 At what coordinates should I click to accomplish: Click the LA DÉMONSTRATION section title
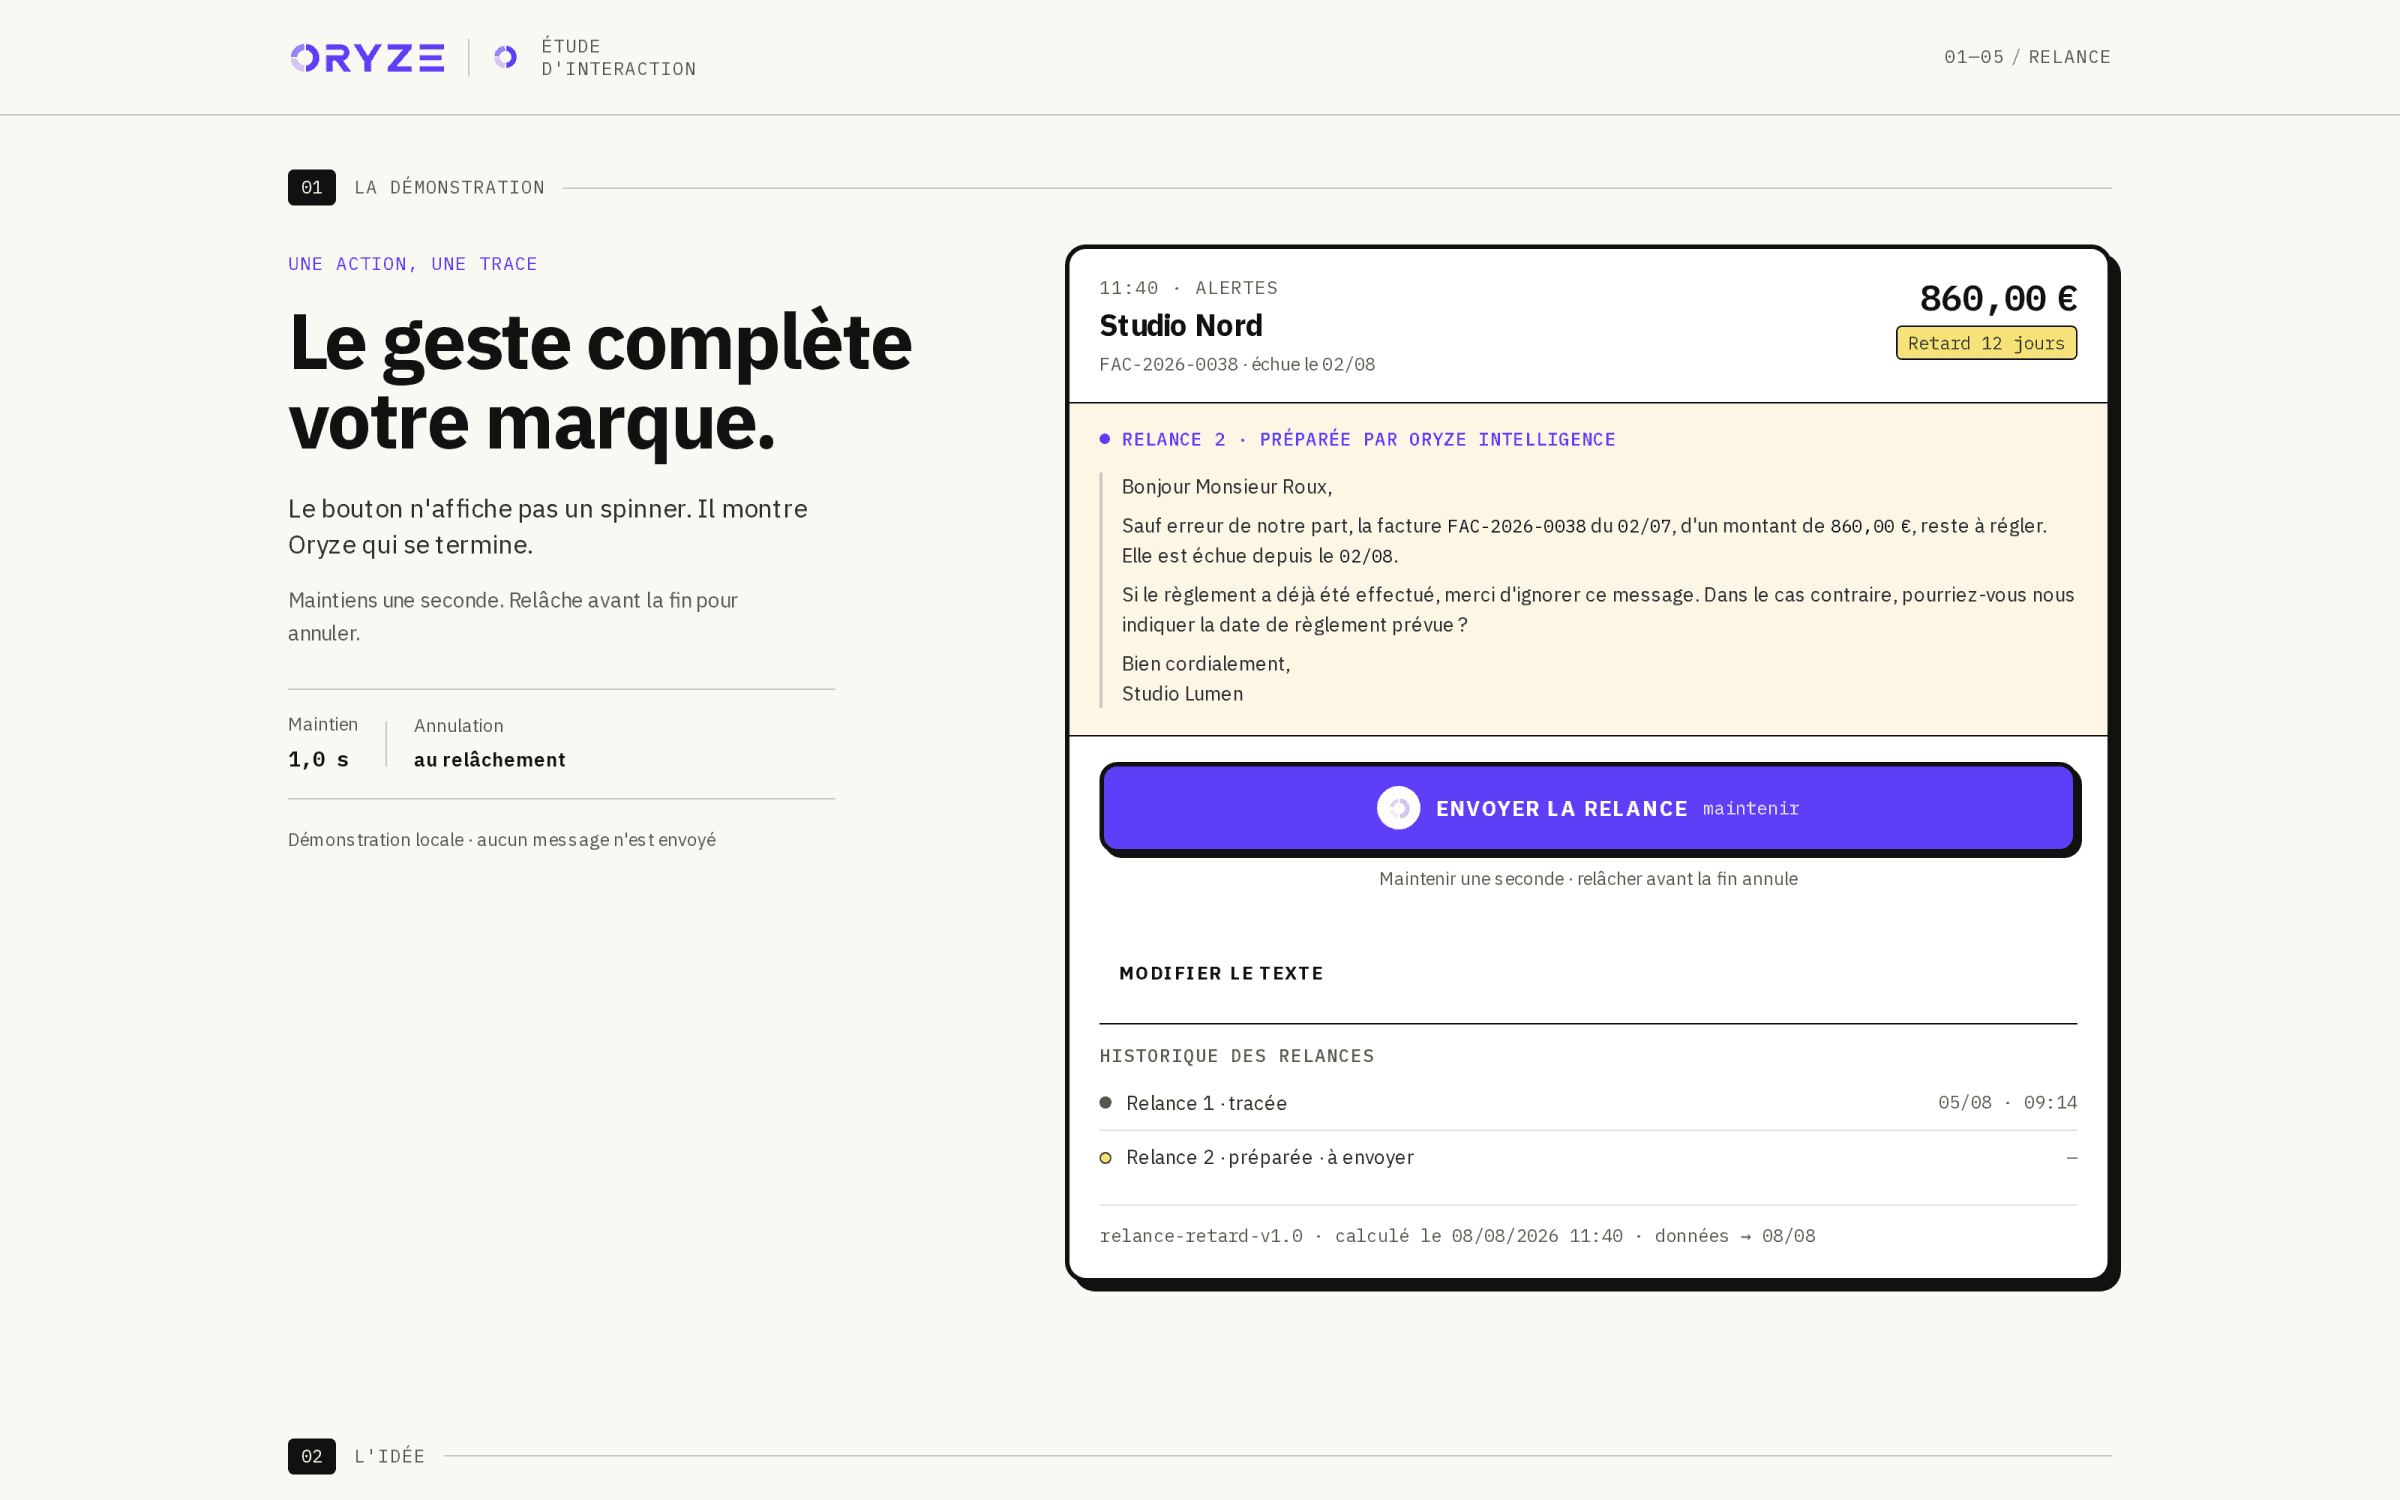[449, 187]
